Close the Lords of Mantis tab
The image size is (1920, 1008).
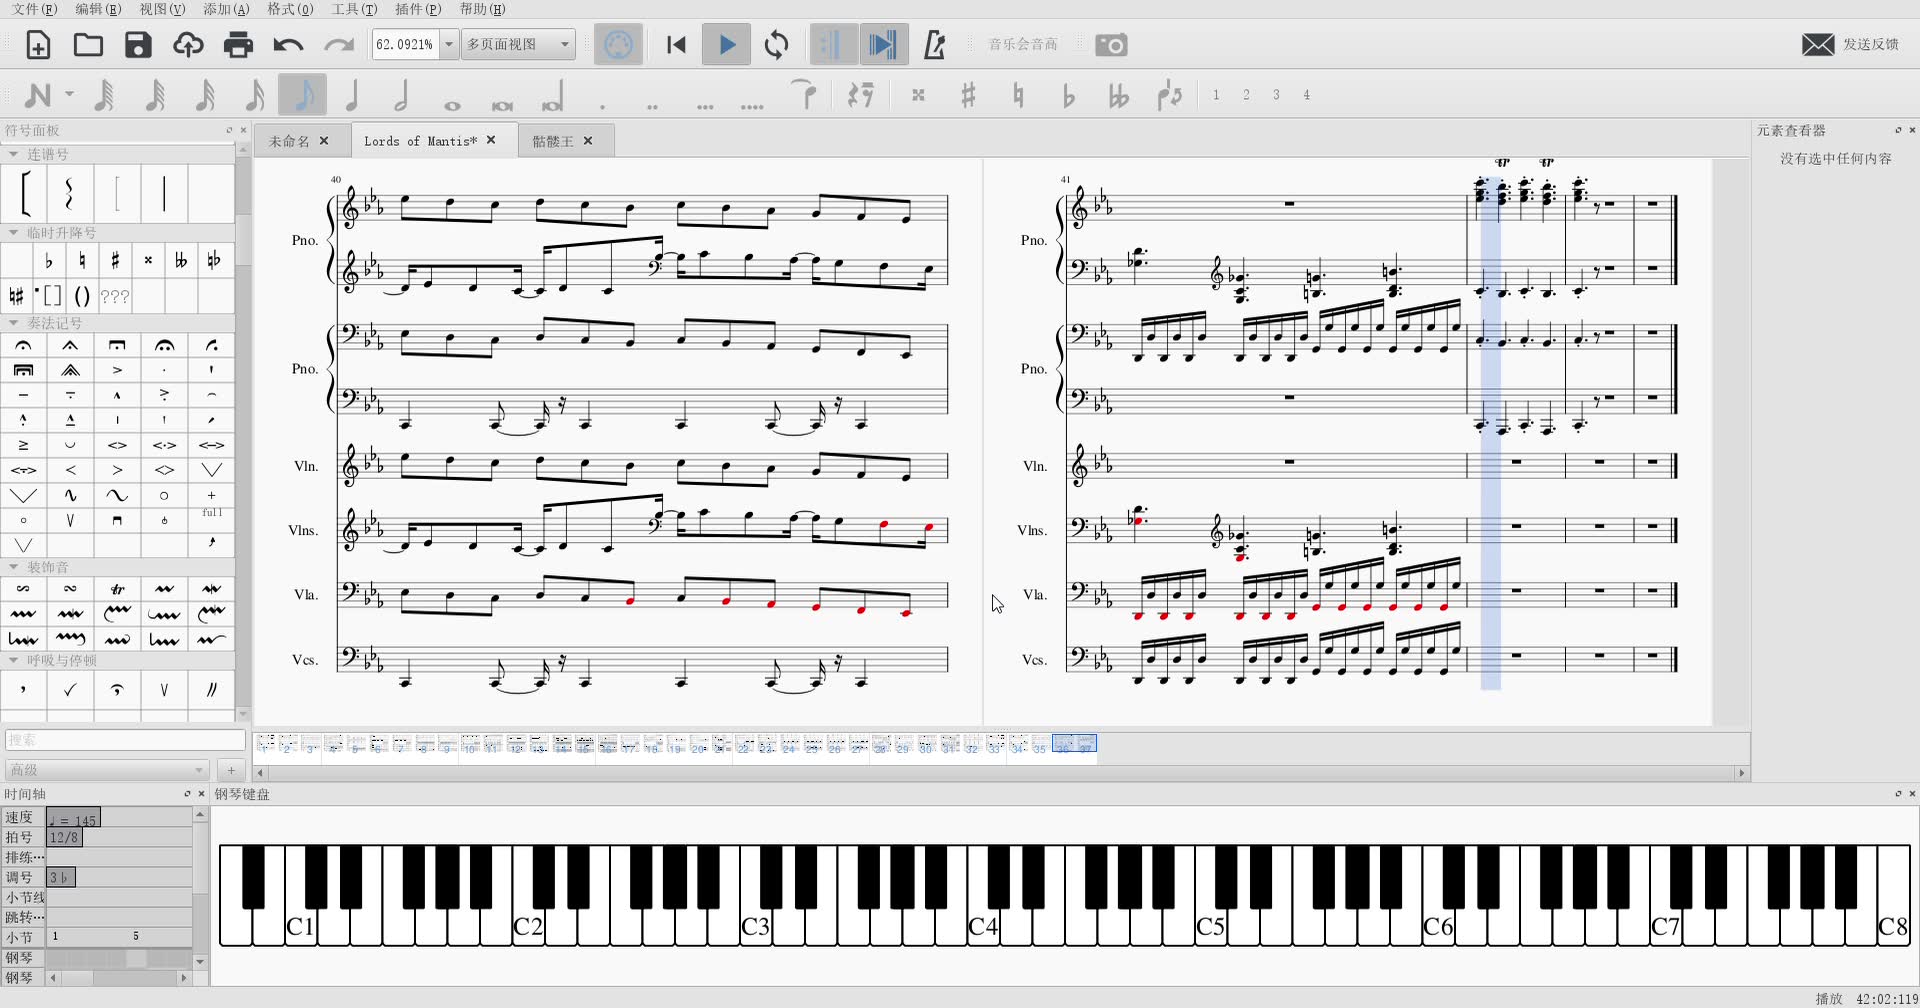click(x=491, y=140)
